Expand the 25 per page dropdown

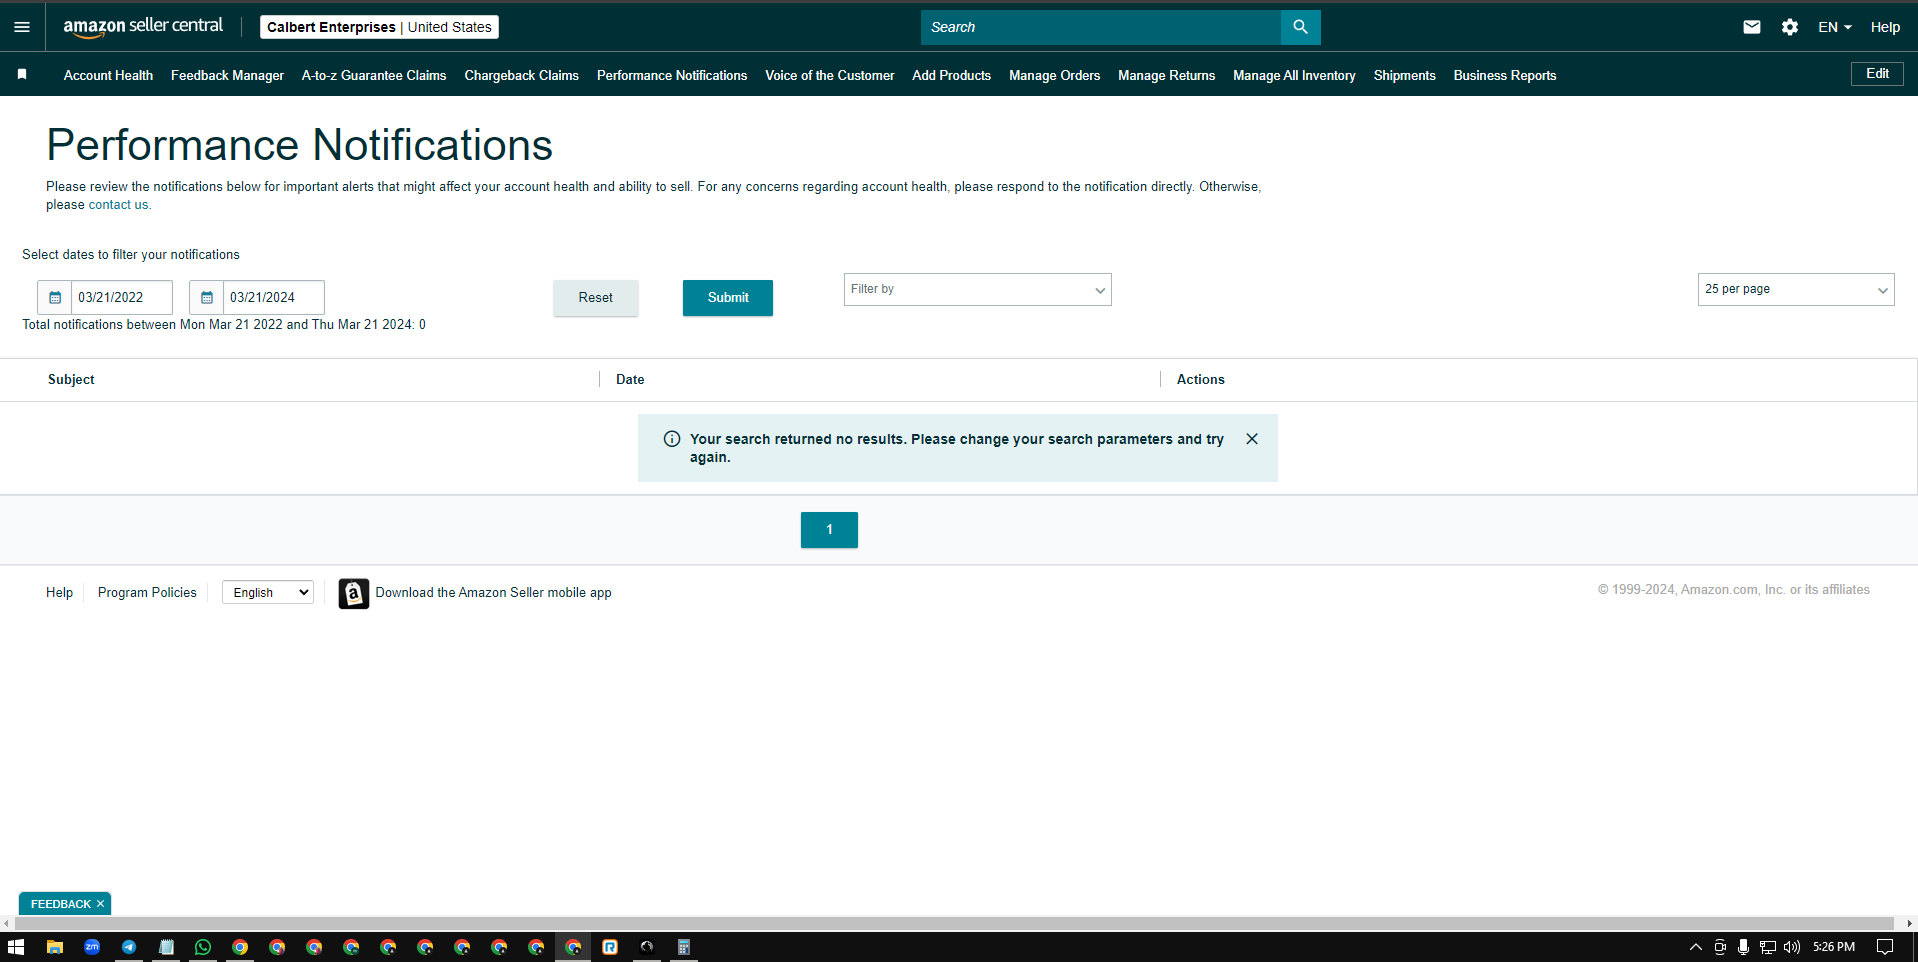1796,290
